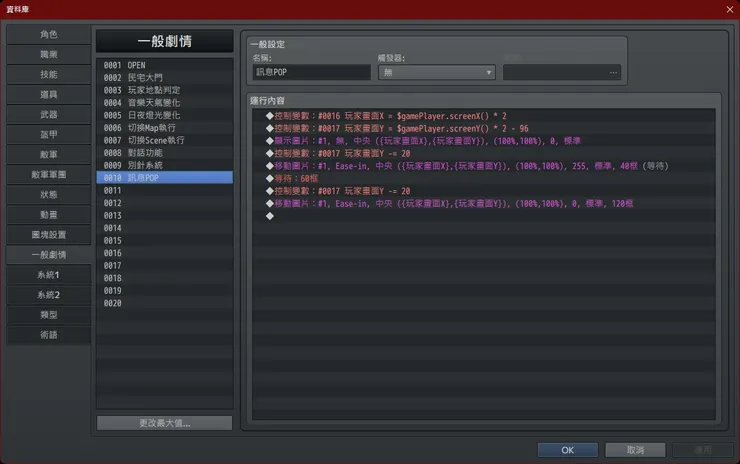Select common event 0010 訊息POP
Screen dimensions: 740x464
tap(164, 177)
